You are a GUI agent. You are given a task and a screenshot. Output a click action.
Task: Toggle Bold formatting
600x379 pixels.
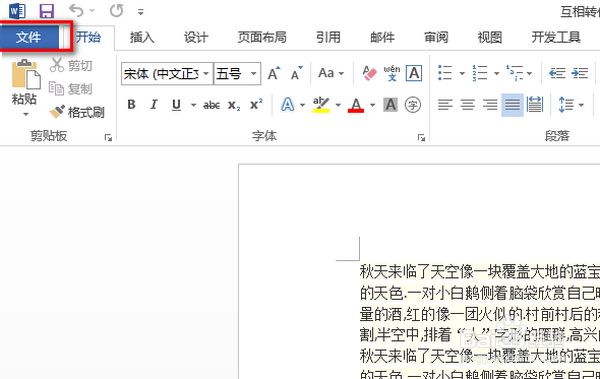(x=131, y=104)
